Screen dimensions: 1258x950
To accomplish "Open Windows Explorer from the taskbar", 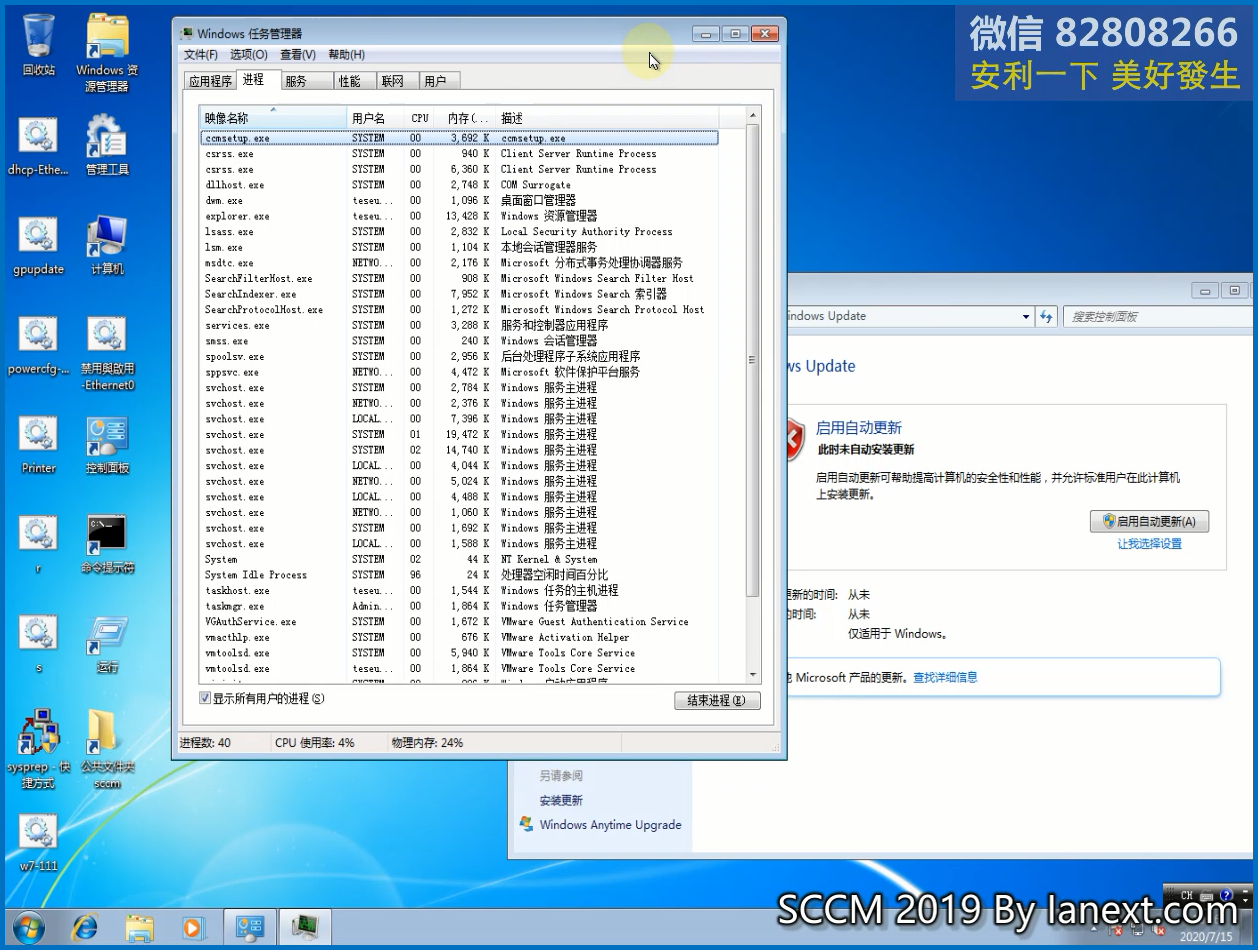I will click(x=139, y=928).
